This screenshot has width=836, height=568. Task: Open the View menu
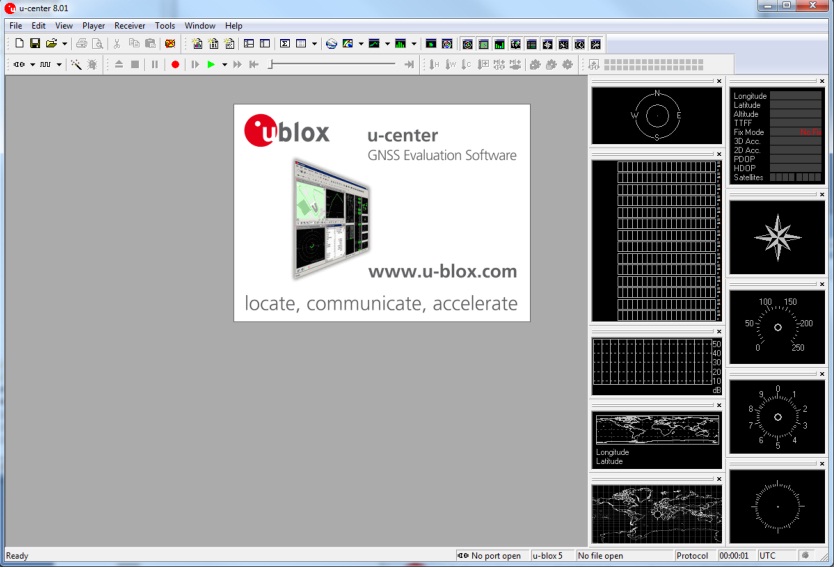(63, 26)
